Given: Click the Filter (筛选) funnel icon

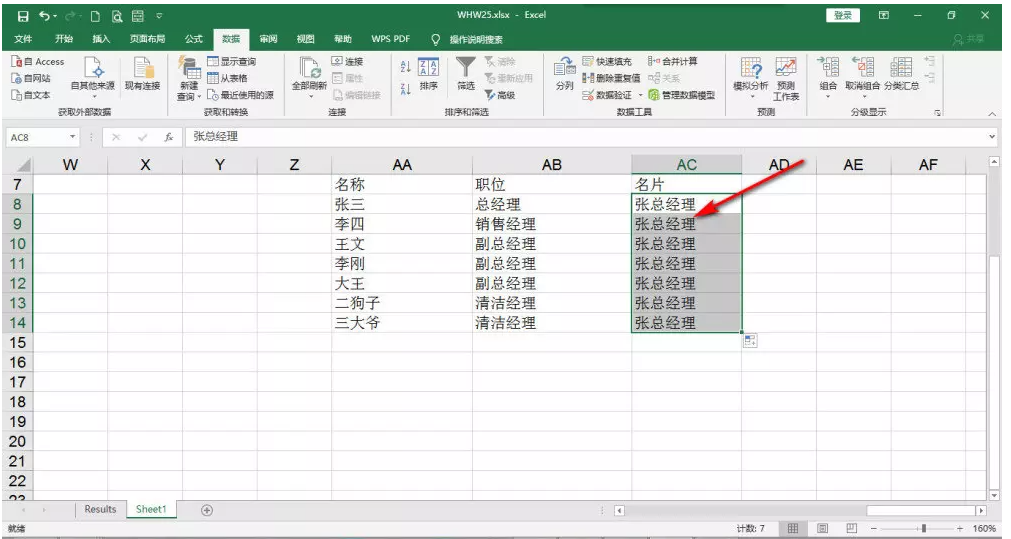Looking at the screenshot, I should (x=466, y=70).
